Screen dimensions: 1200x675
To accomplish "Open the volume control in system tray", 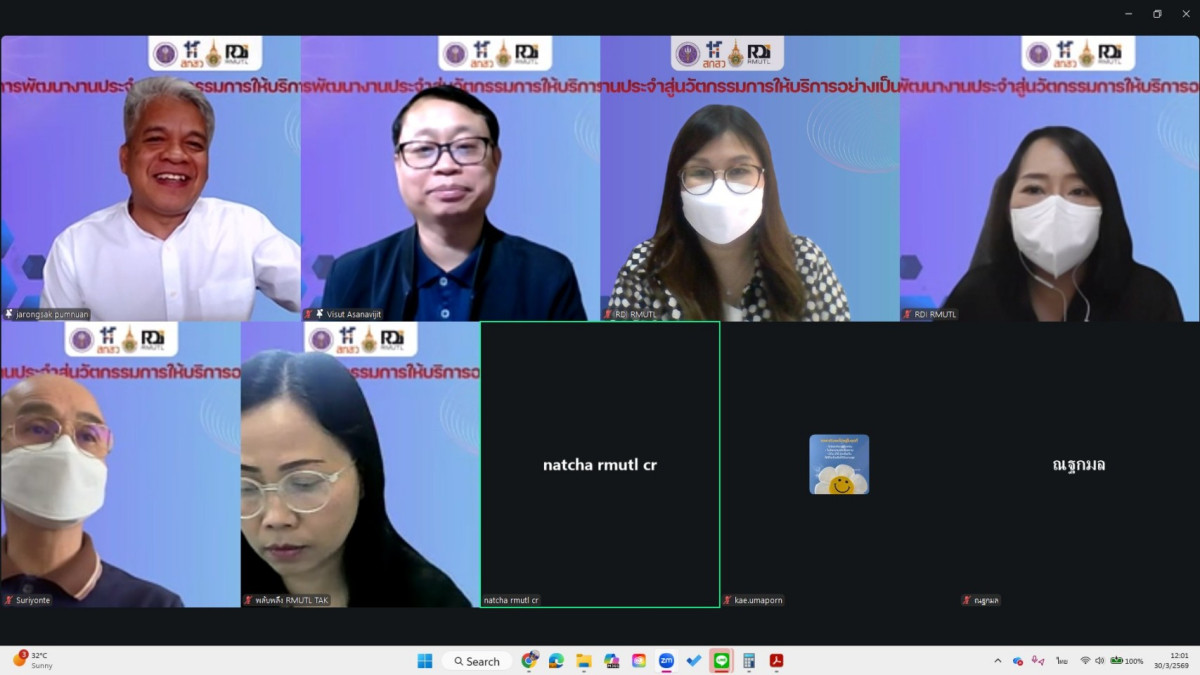I will coord(1100,661).
